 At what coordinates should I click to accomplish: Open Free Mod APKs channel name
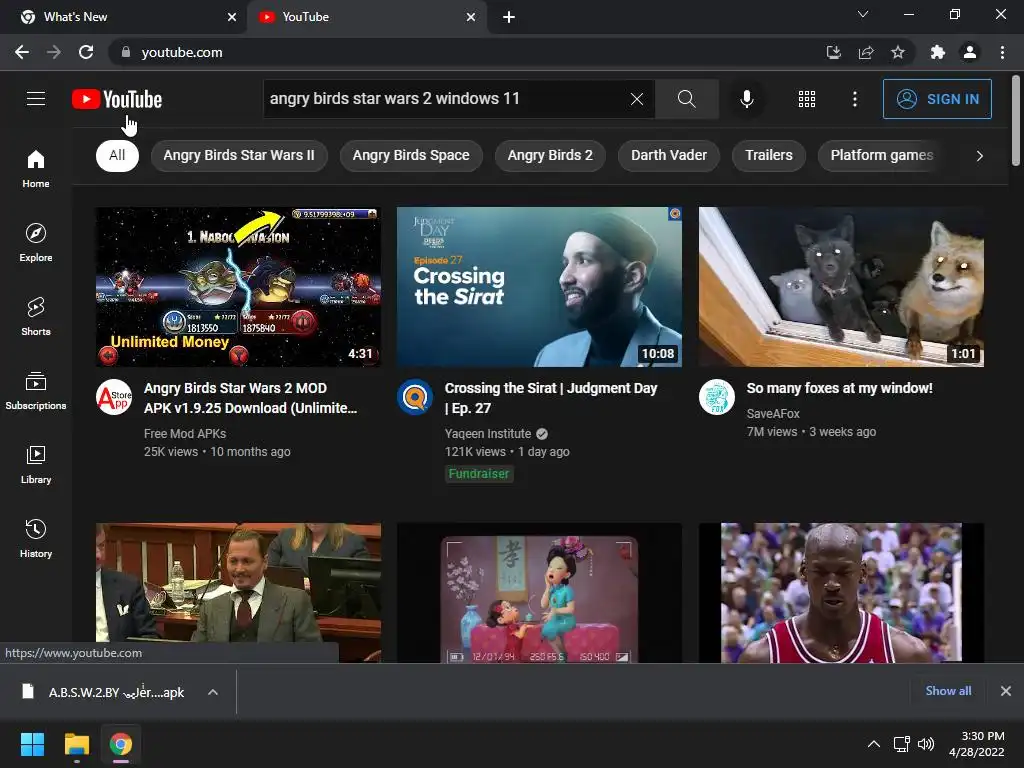click(185, 434)
